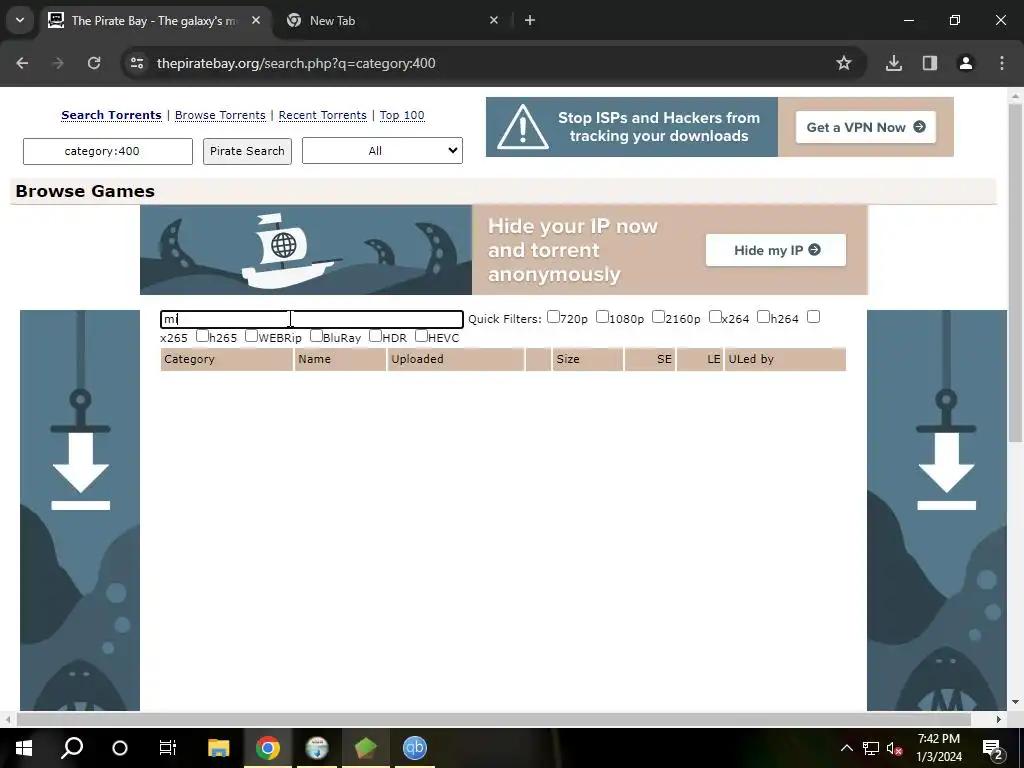The height and width of the screenshot is (768, 1024).
Task: Open the Windows Start menu
Action: [24, 747]
